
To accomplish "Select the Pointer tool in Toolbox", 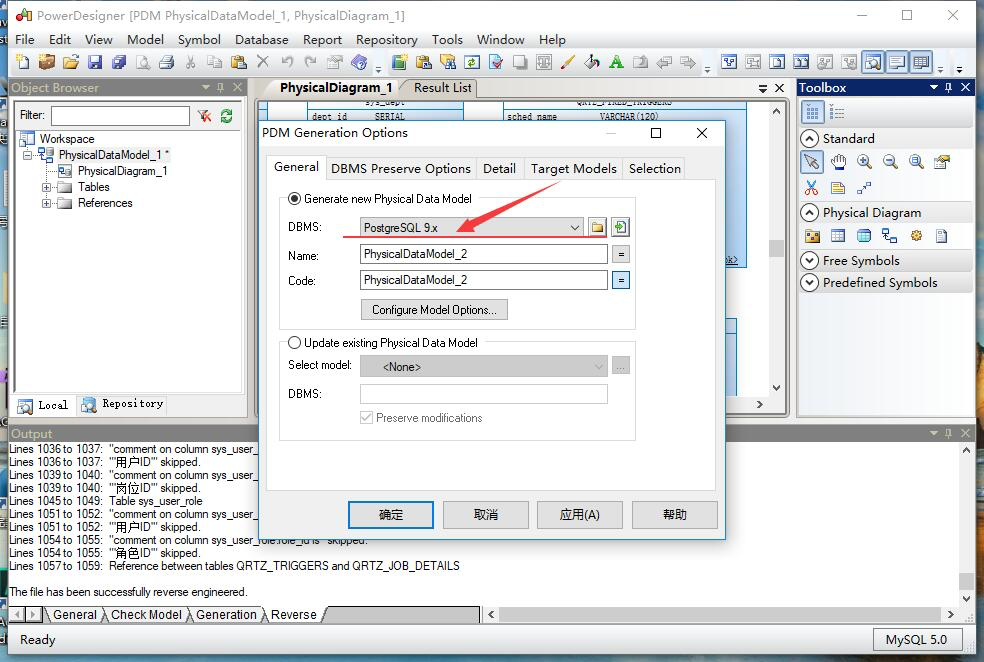I will (x=811, y=162).
